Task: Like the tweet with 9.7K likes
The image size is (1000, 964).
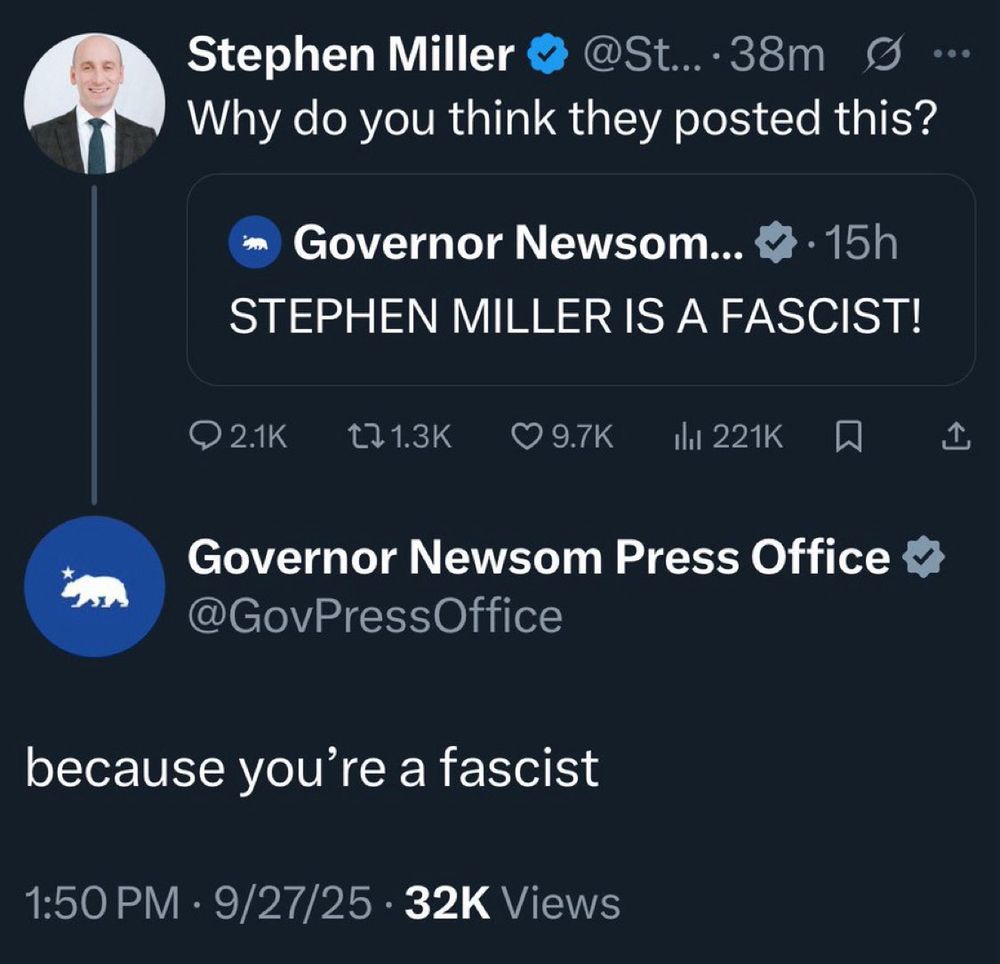Action: 525,437
